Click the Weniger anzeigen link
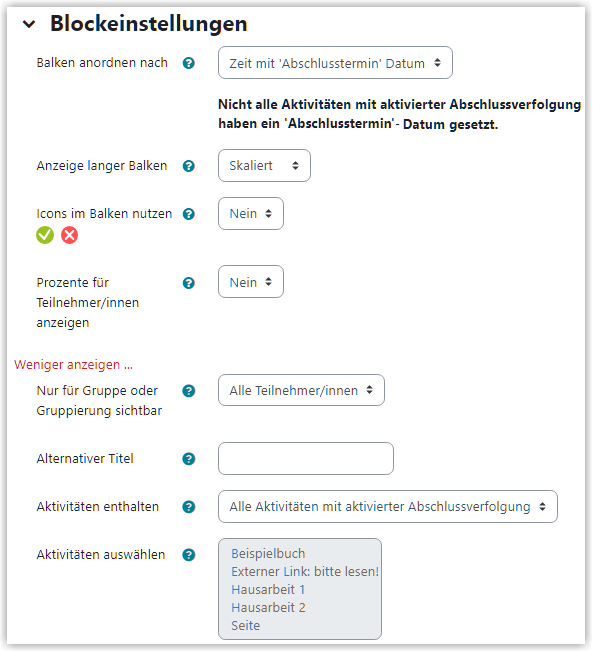The height and width of the screenshot is (652, 593). [73, 365]
